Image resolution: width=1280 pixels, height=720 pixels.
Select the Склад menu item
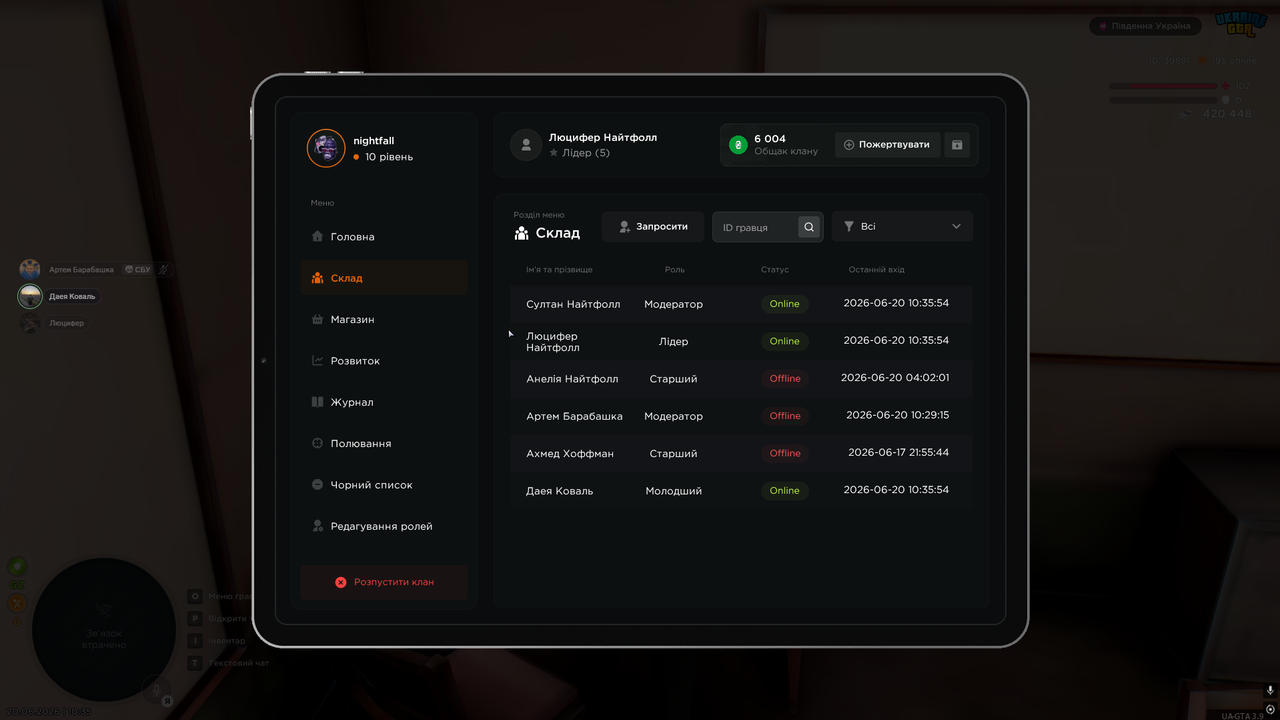[x=384, y=278]
